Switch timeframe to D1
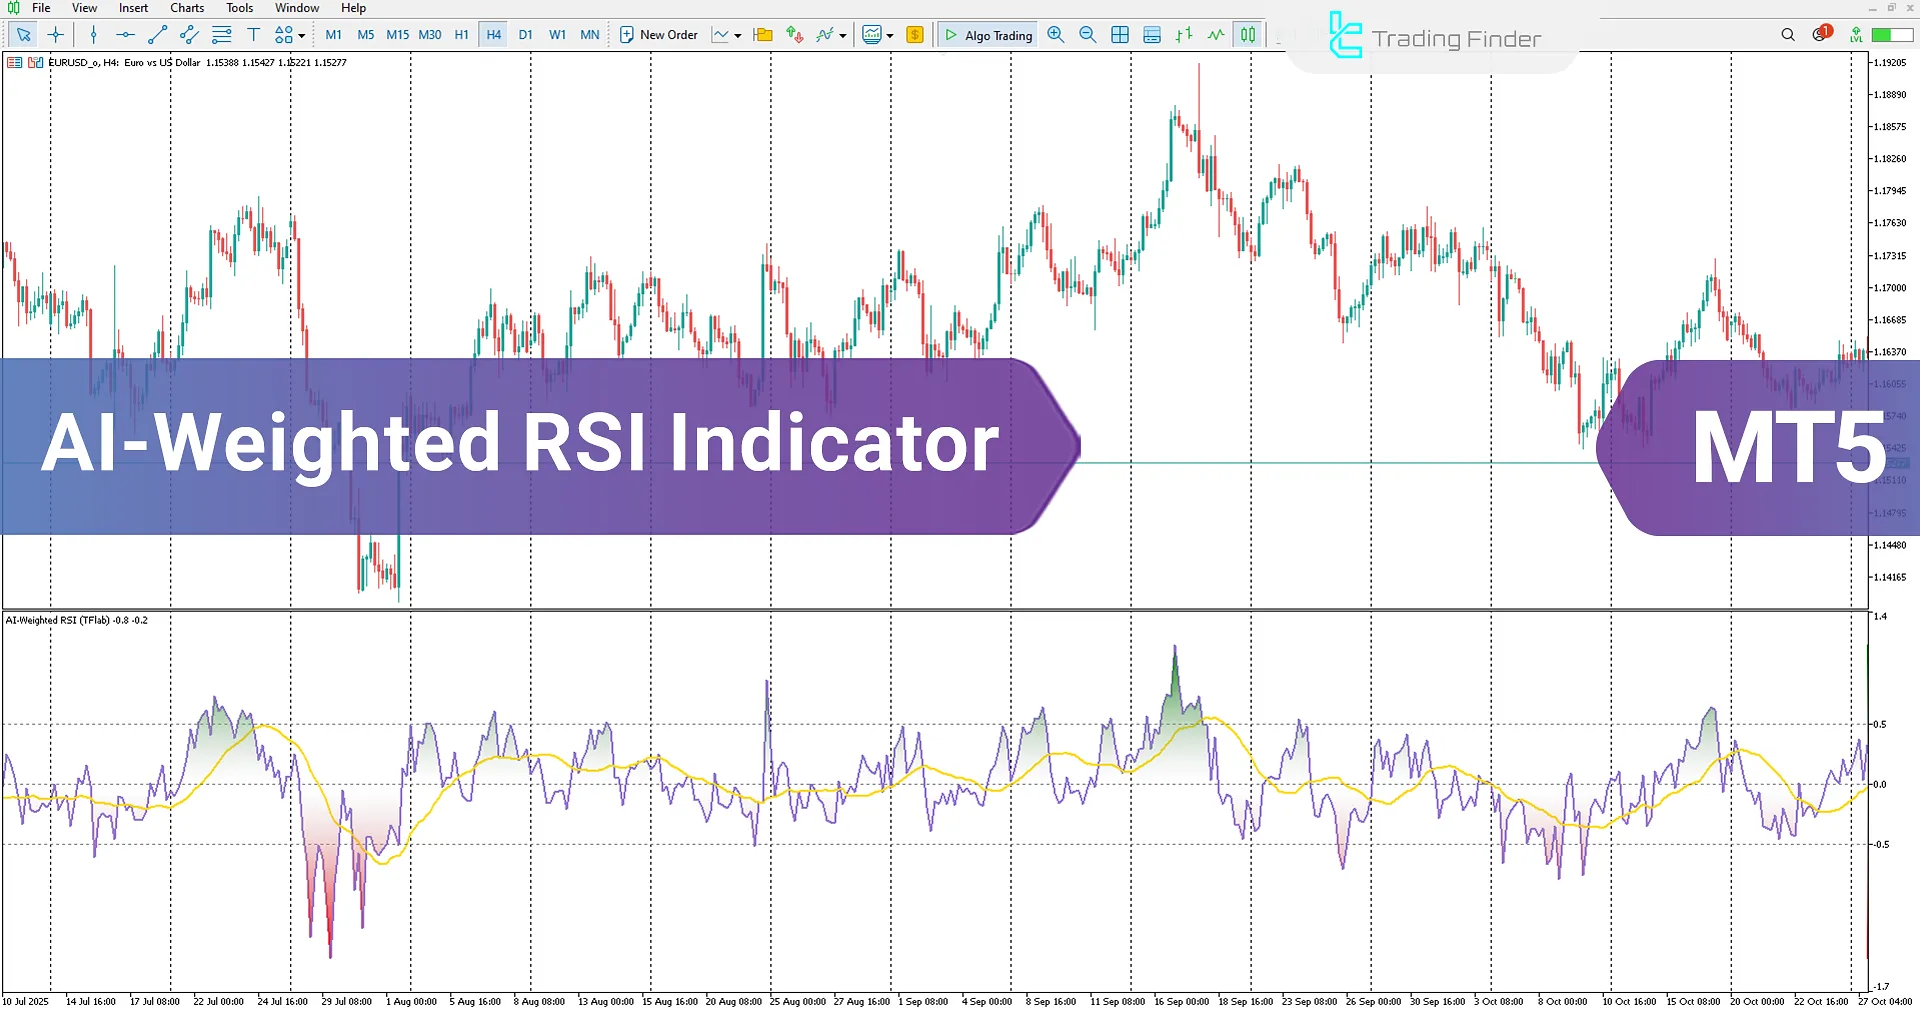The width and height of the screenshot is (1920, 1011). [x=526, y=34]
